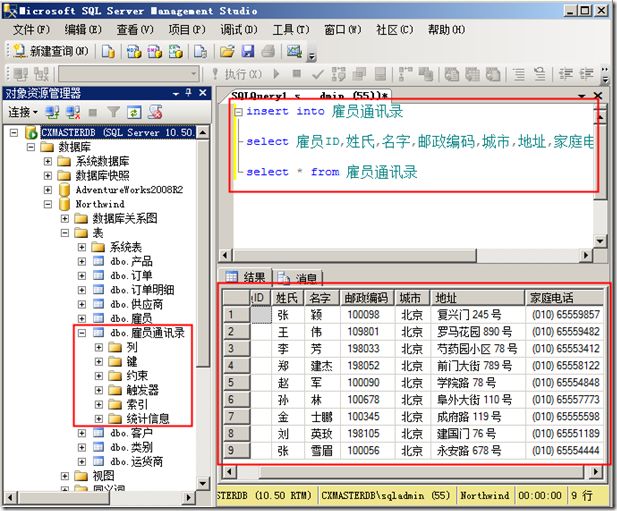Click the Results to Text icon
This screenshot has width=617, height=511.
point(451,74)
